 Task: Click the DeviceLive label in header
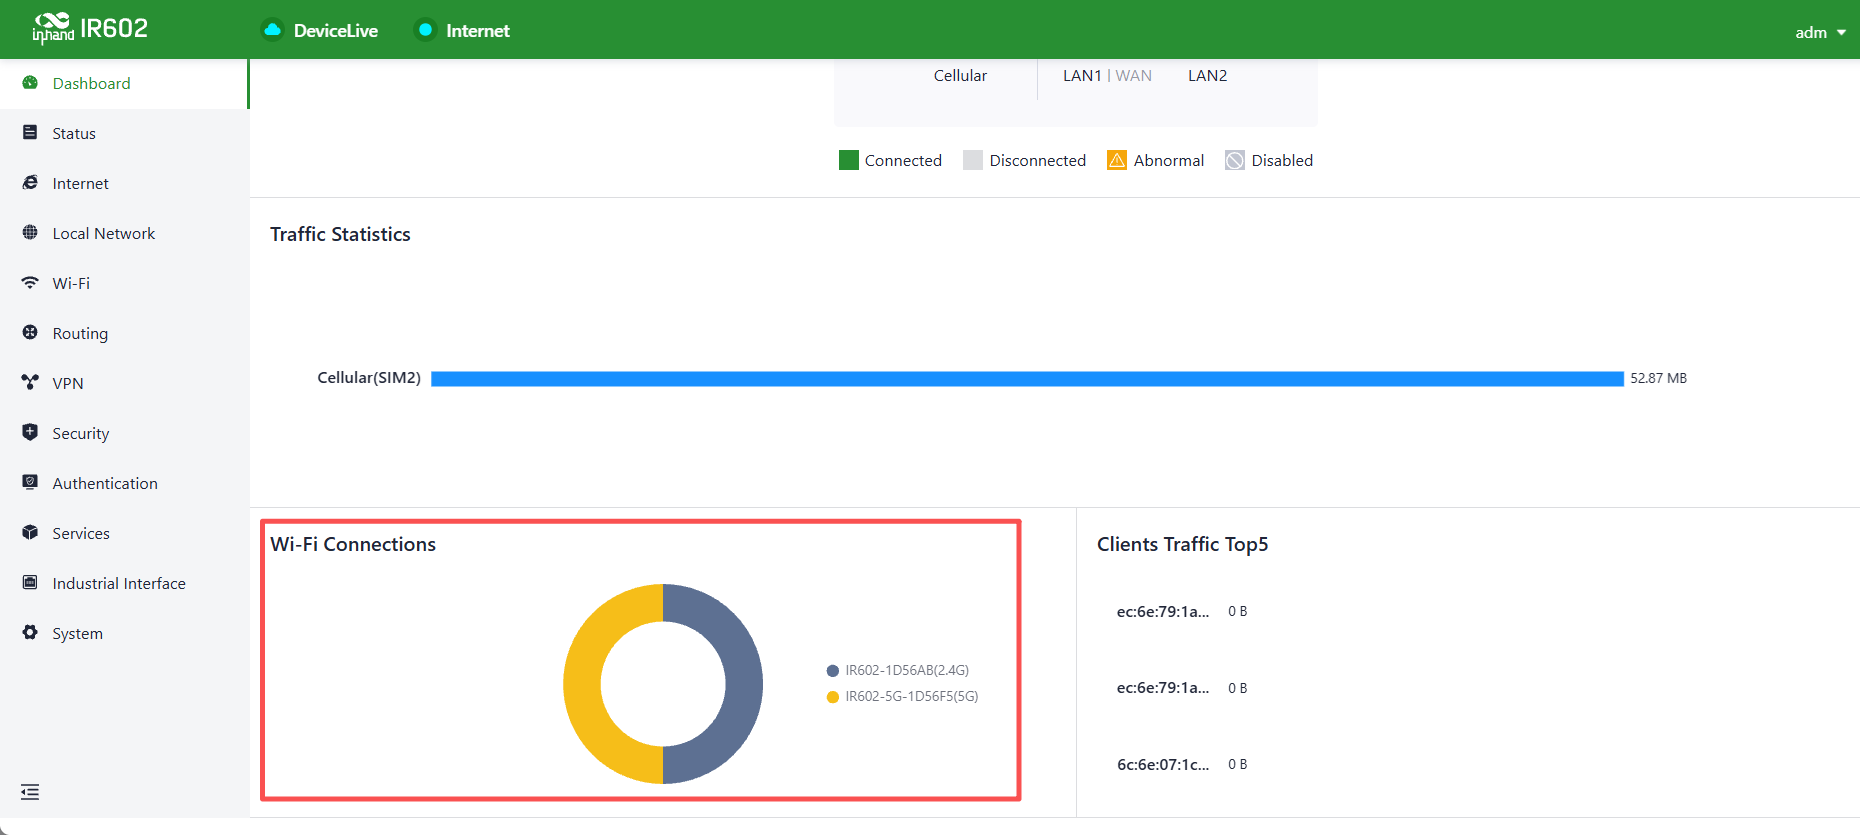point(336,31)
